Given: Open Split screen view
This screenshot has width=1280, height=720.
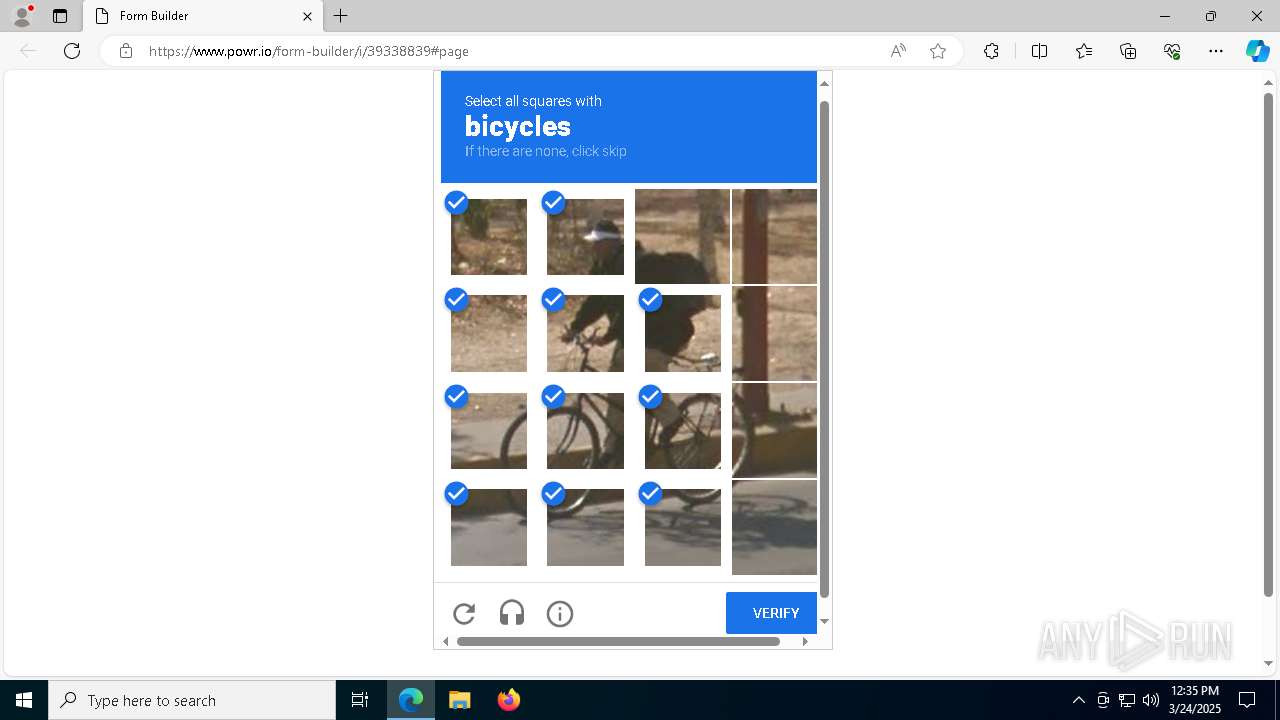Looking at the screenshot, I should (x=1039, y=51).
